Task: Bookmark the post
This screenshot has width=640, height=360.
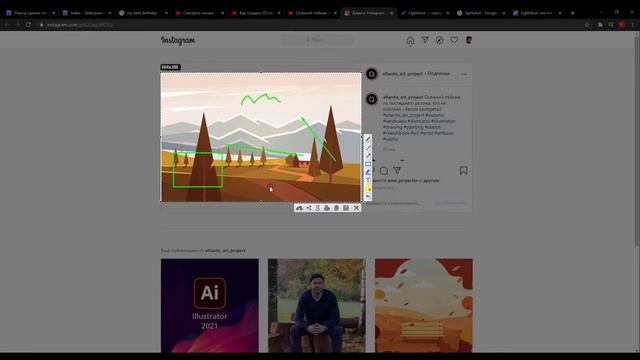Action: click(463, 171)
